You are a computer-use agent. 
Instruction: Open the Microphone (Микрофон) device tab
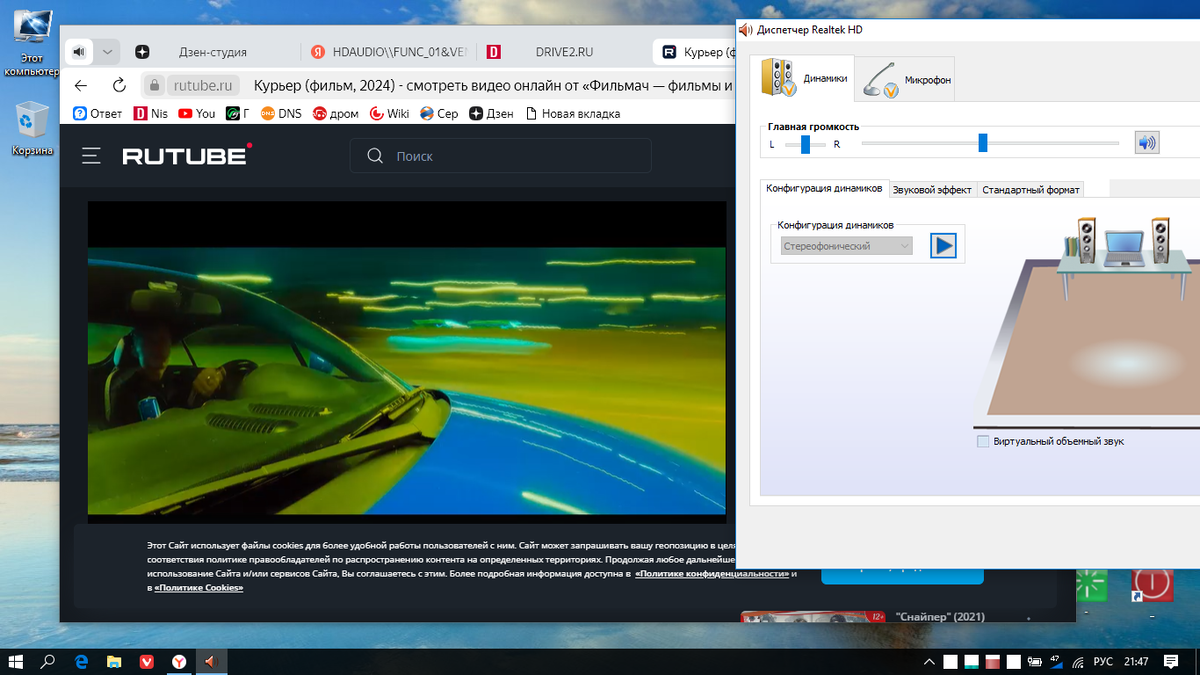coord(906,79)
